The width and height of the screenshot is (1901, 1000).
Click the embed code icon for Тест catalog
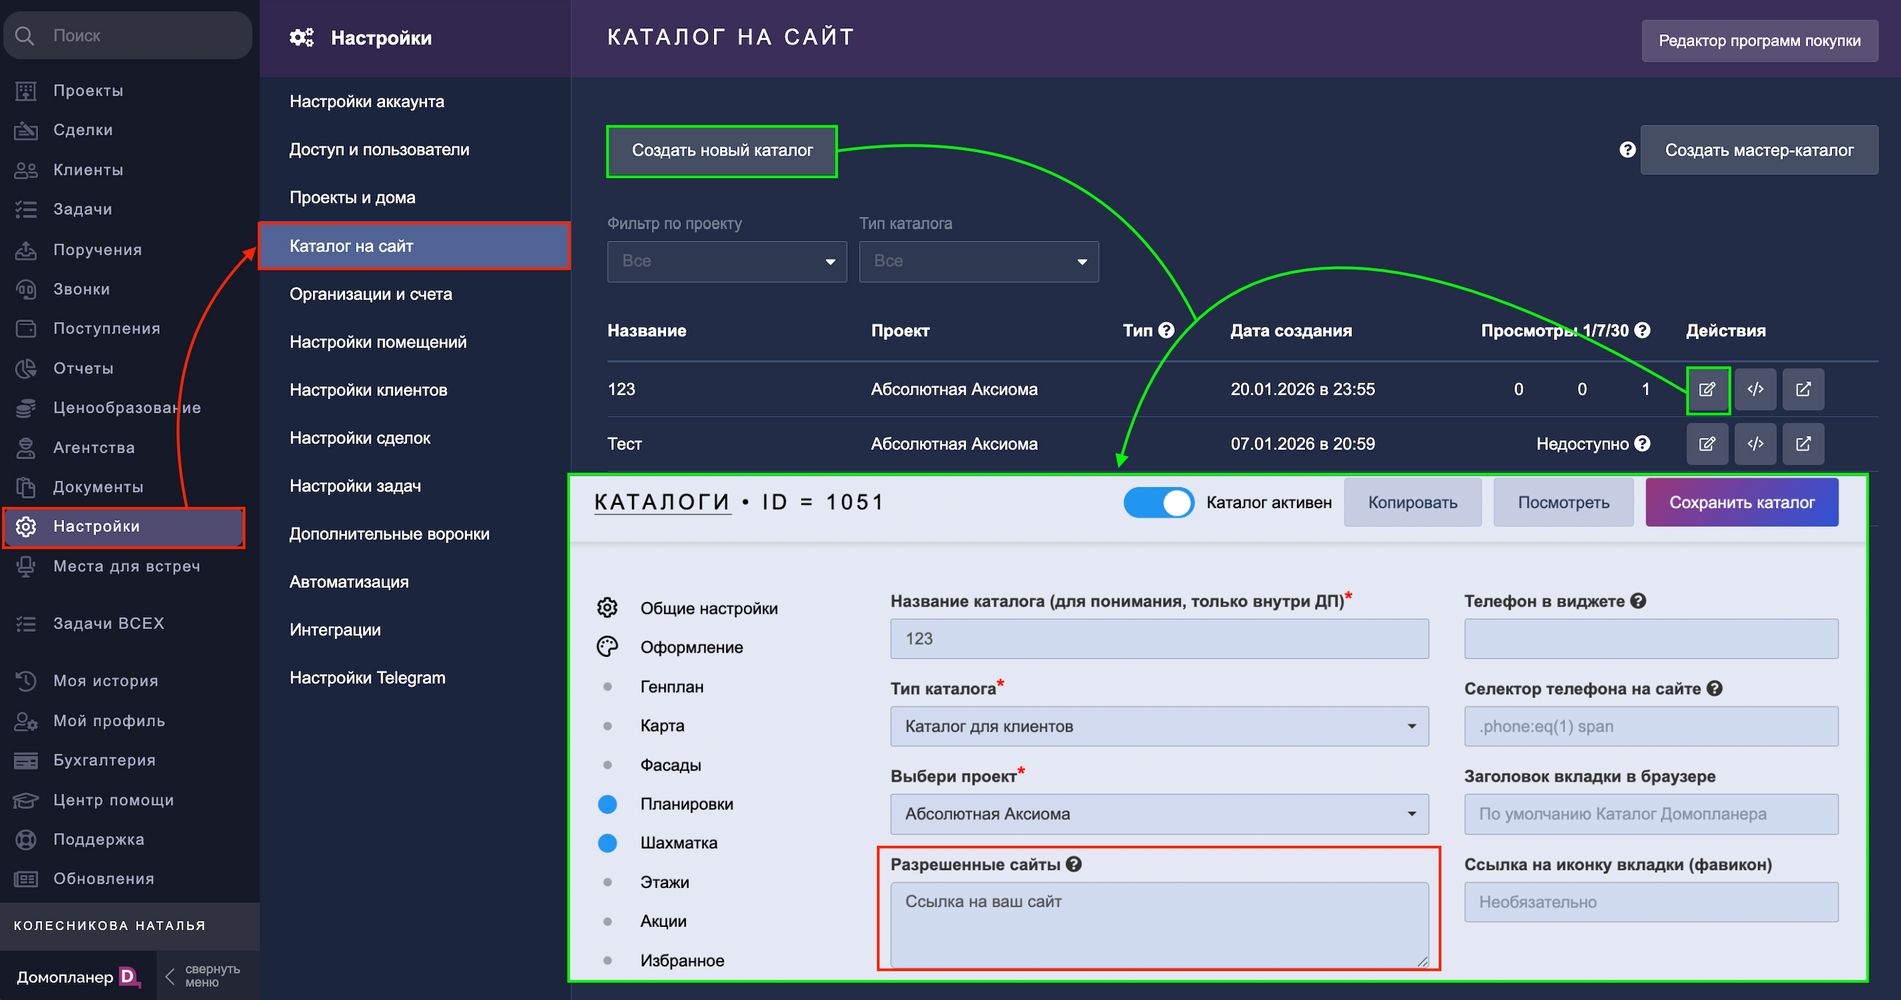click(1755, 444)
